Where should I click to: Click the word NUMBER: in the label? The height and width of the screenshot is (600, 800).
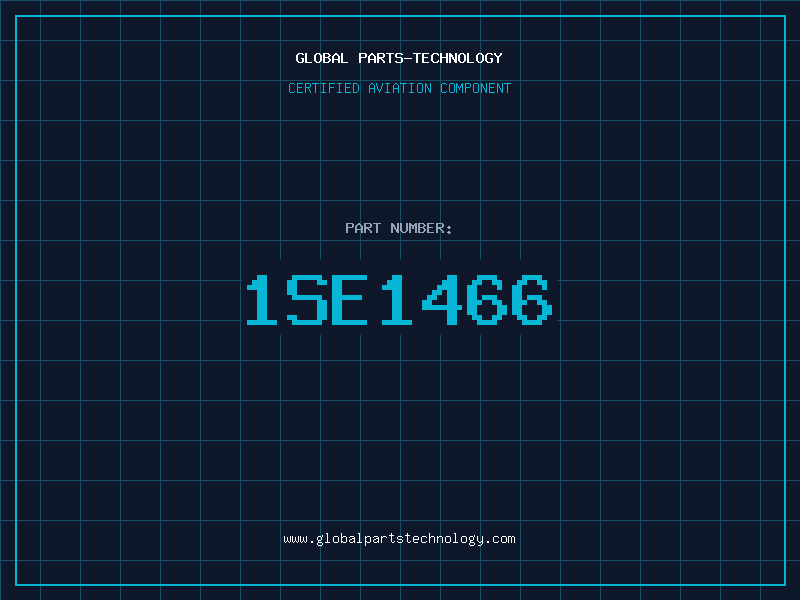pyautogui.click(x=421, y=228)
